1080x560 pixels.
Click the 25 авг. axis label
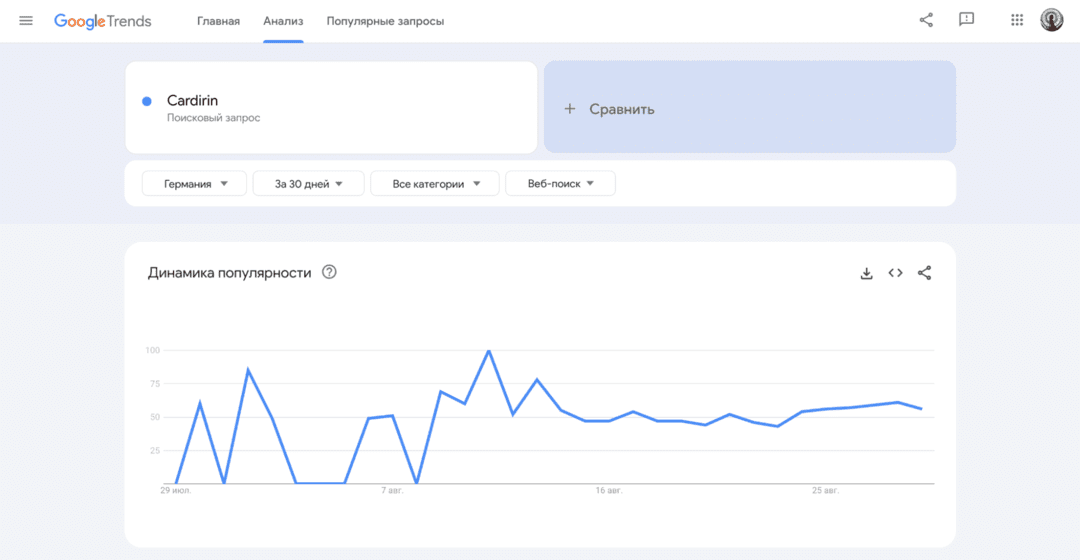[x=825, y=490]
